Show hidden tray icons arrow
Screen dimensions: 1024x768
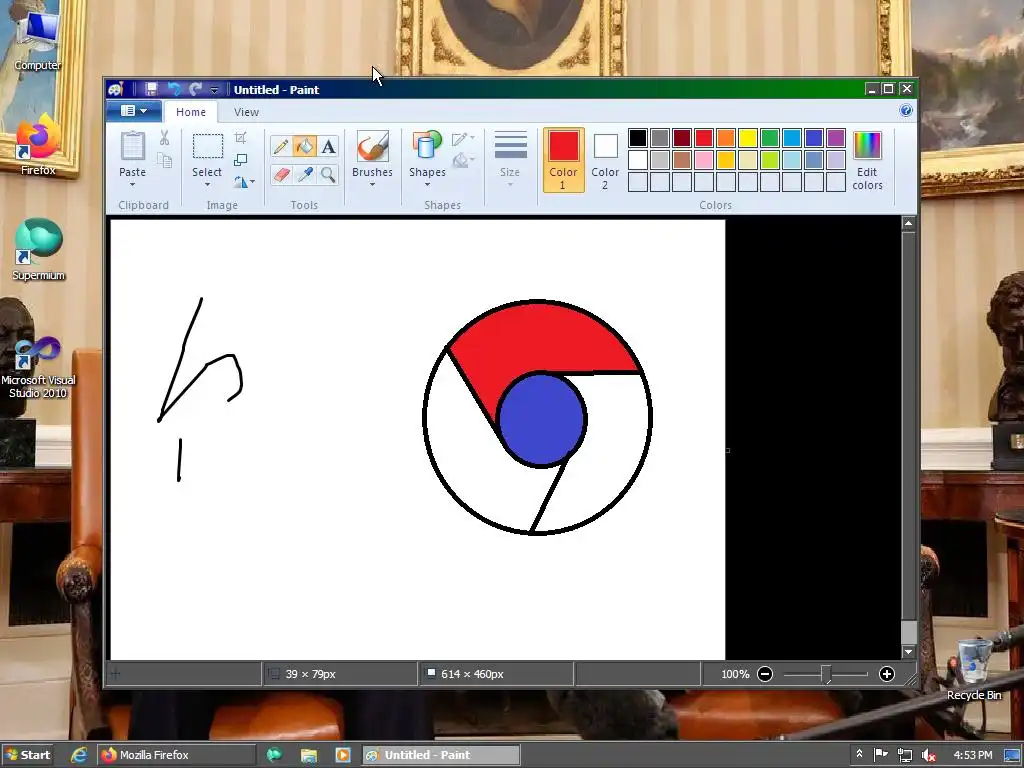(x=859, y=754)
